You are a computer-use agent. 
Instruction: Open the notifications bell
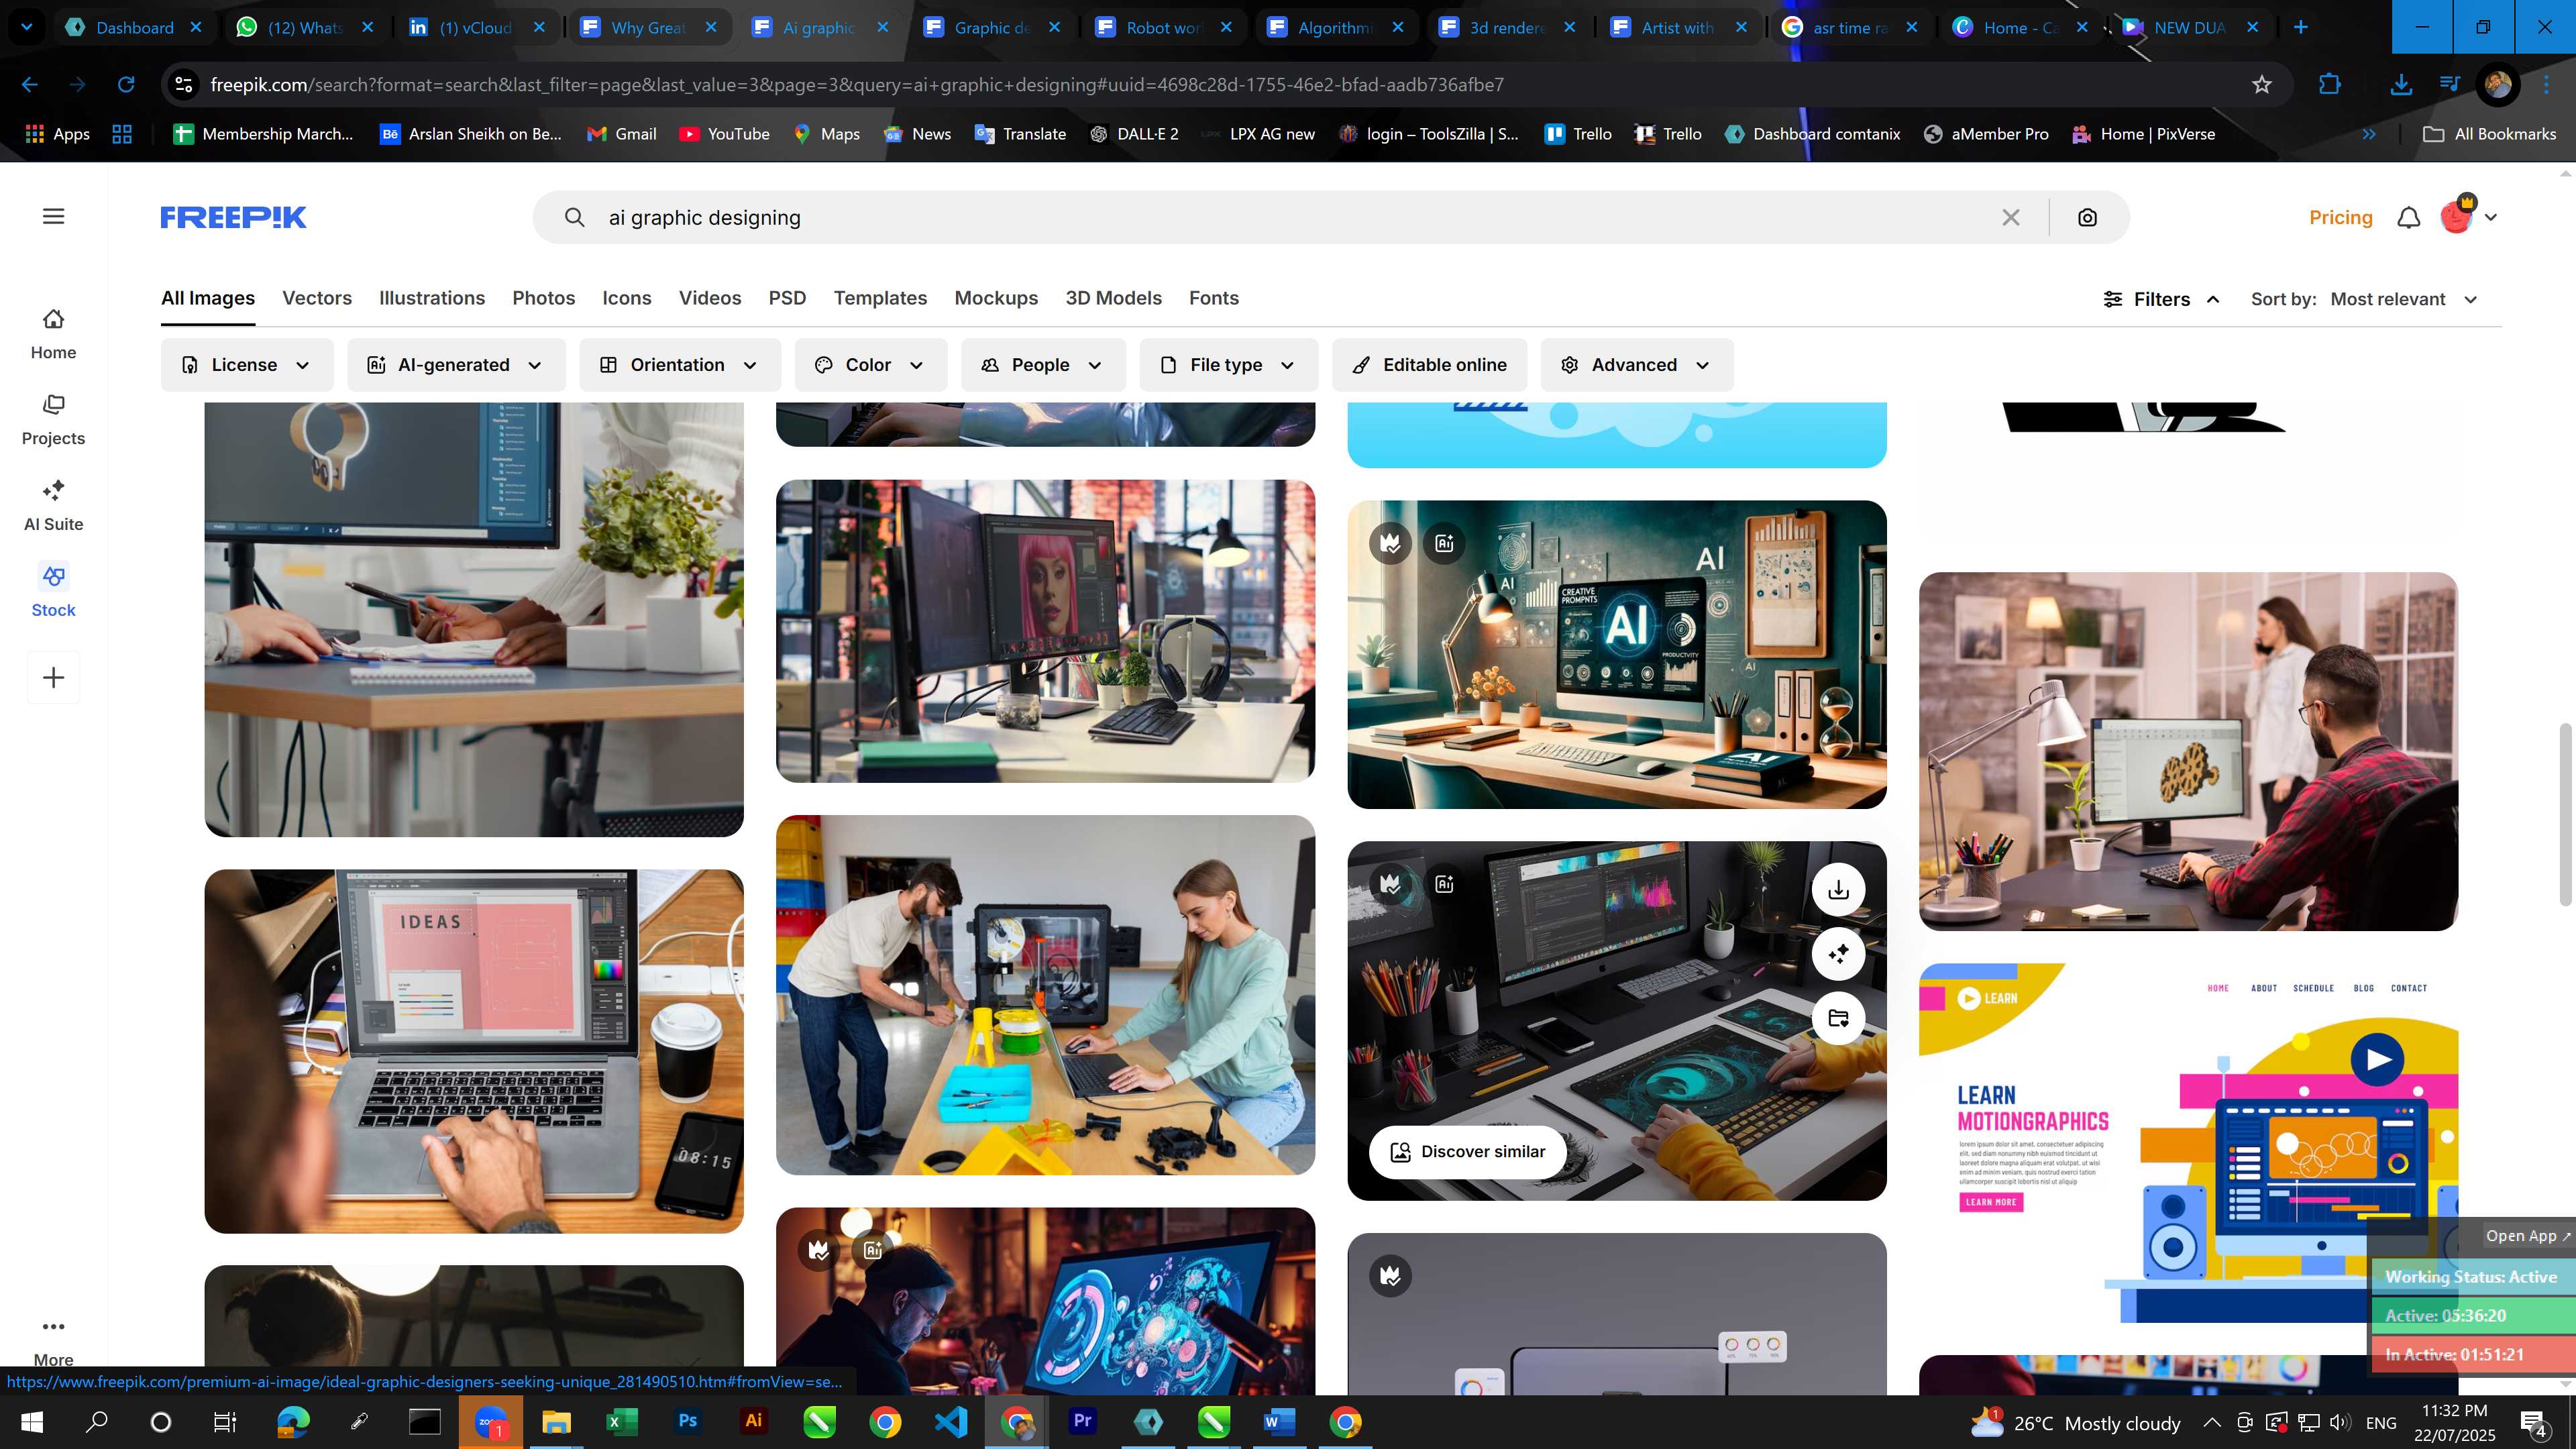2409,217
